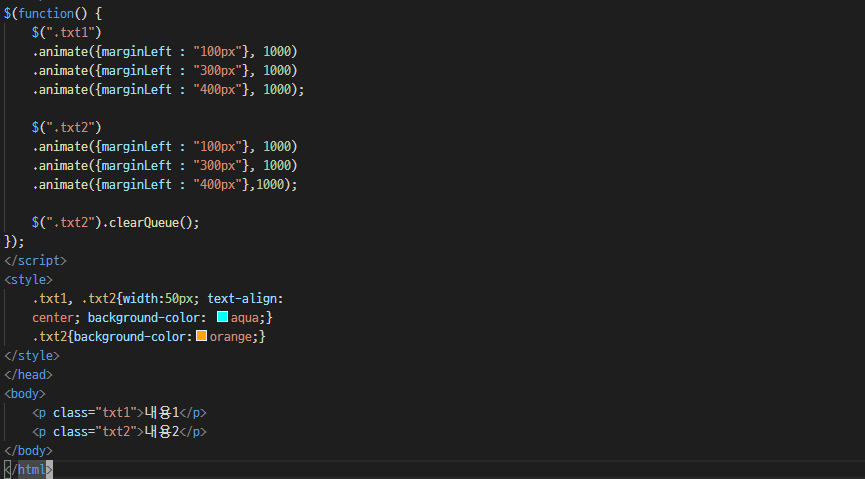
Task: Click the closing </html> tag
Action: coord(28,470)
